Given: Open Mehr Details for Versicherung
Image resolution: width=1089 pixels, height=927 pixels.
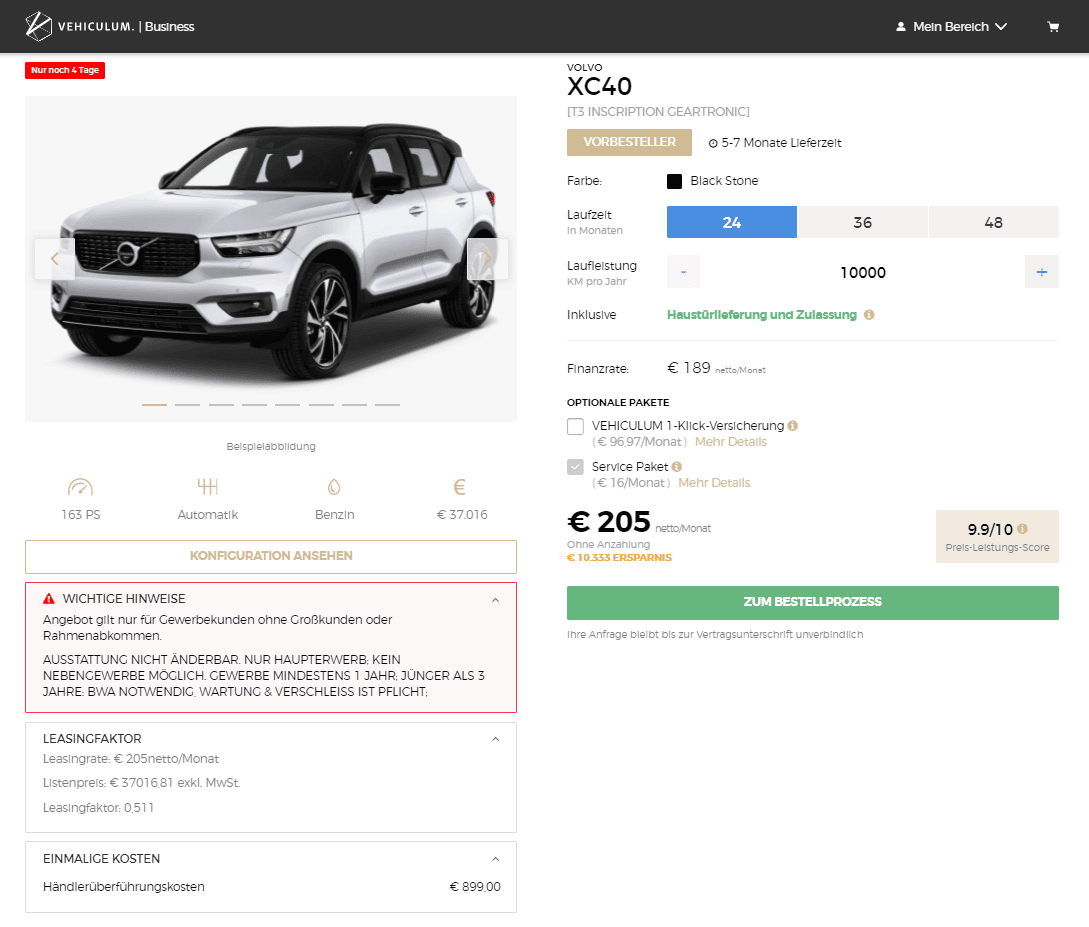Looking at the screenshot, I should tap(731, 442).
